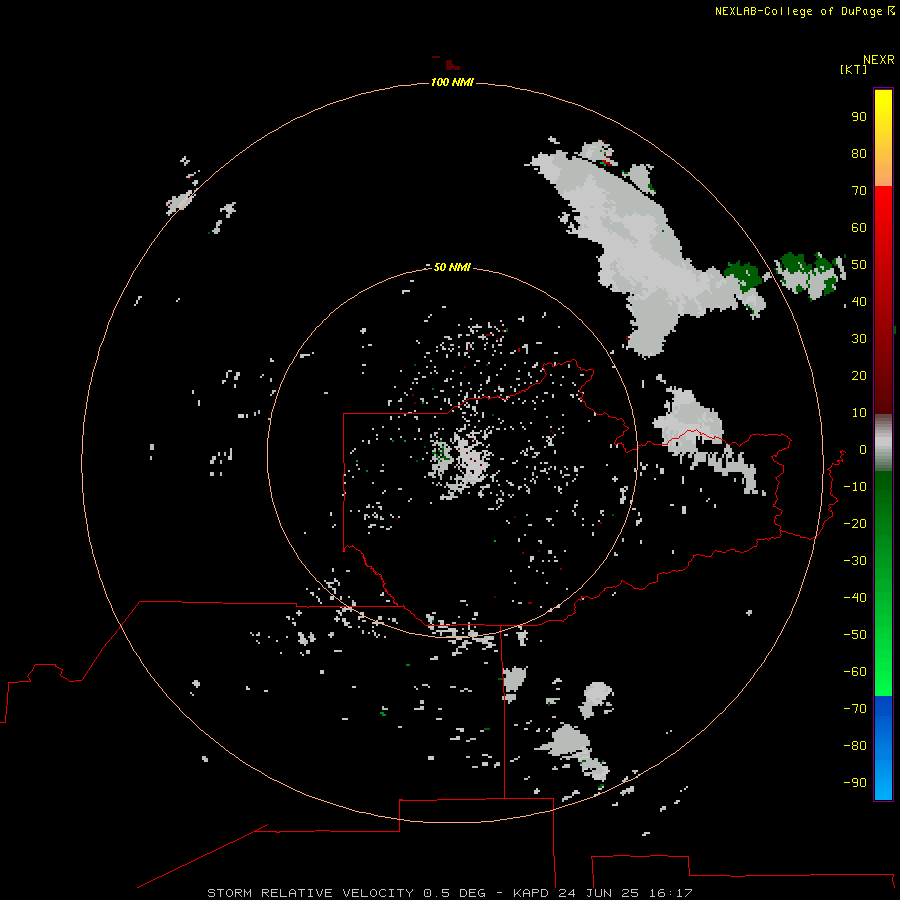Click the -30 value on velocity scale
This screenshot has height=900, width=900.
click(855, 561)
